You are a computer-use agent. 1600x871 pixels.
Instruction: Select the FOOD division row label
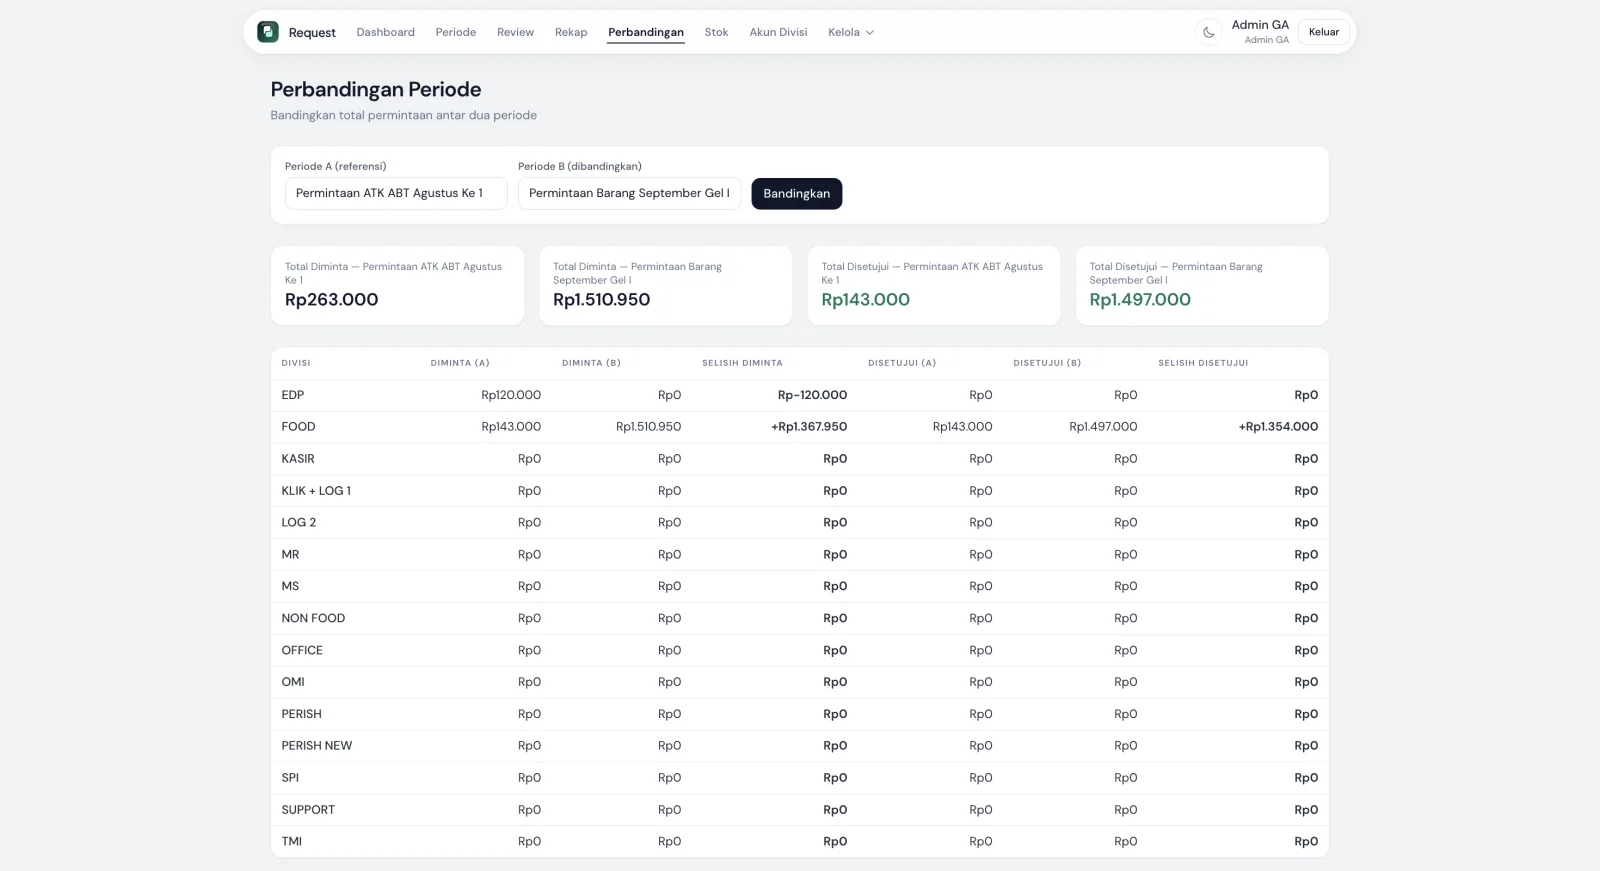click(x=298, y=427)
